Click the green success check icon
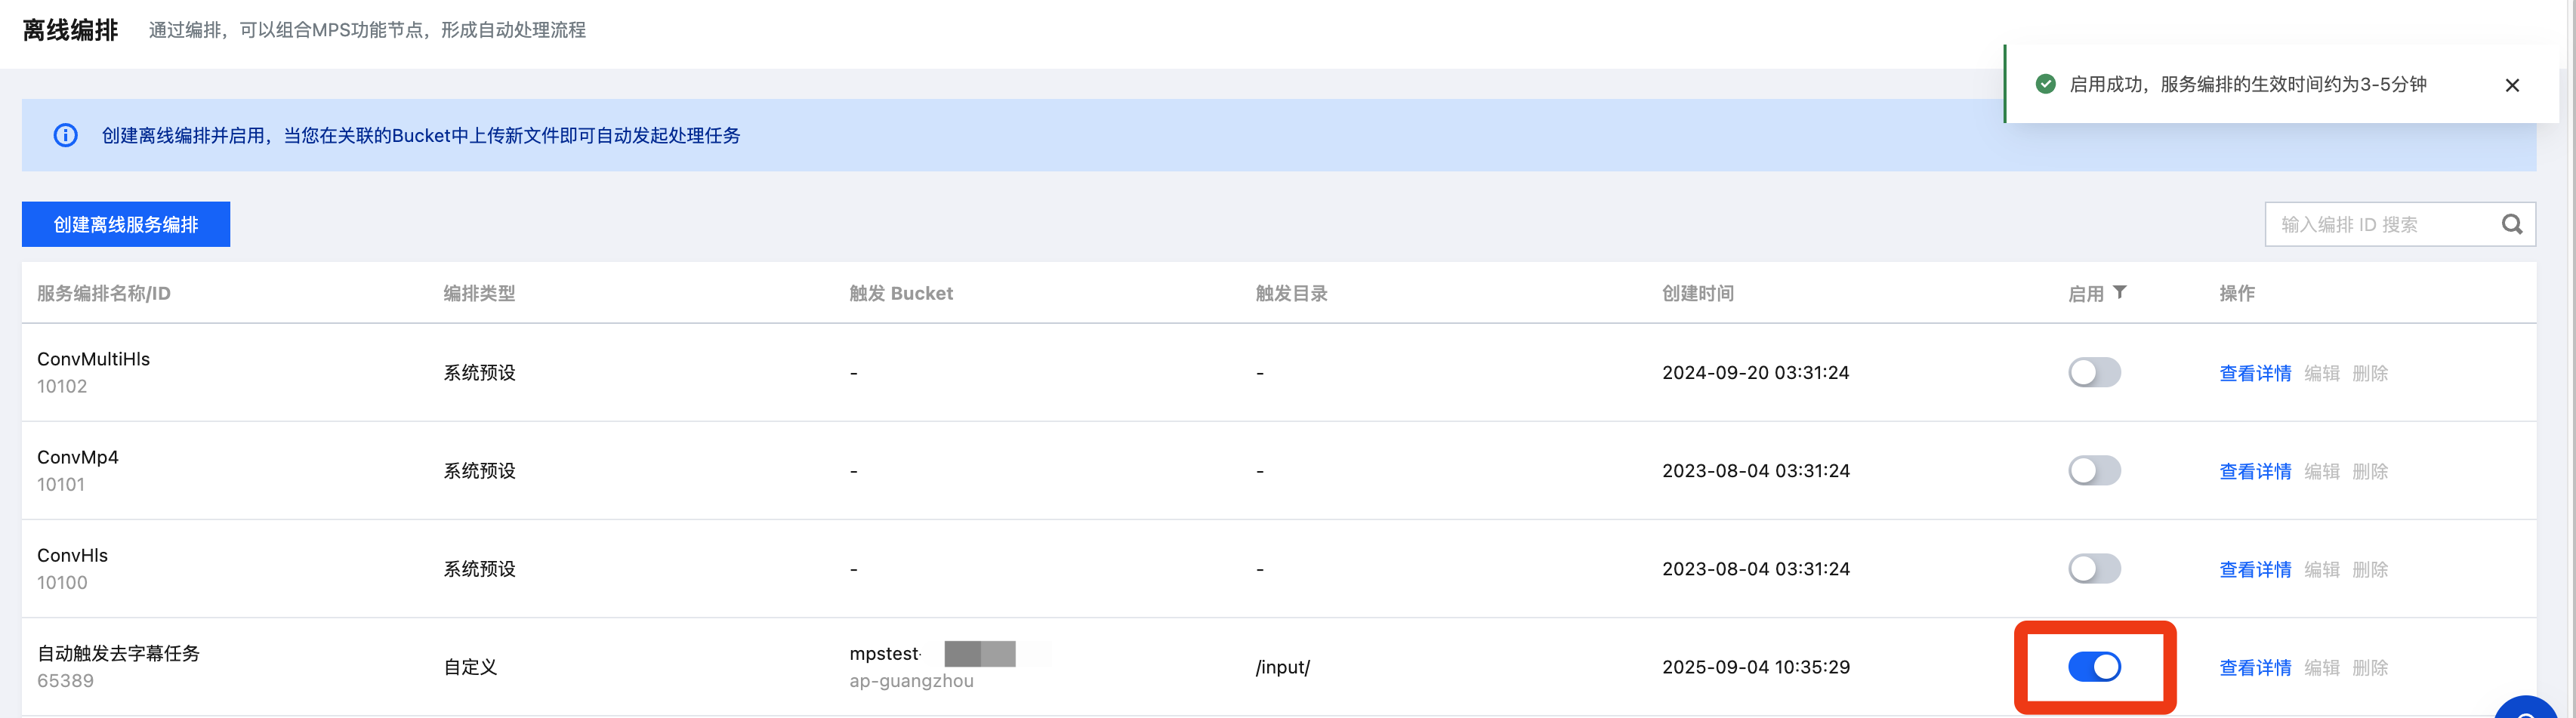The height and width of the screenshot is (718, 2576). pyautogui.click(x=2045, y=84)
